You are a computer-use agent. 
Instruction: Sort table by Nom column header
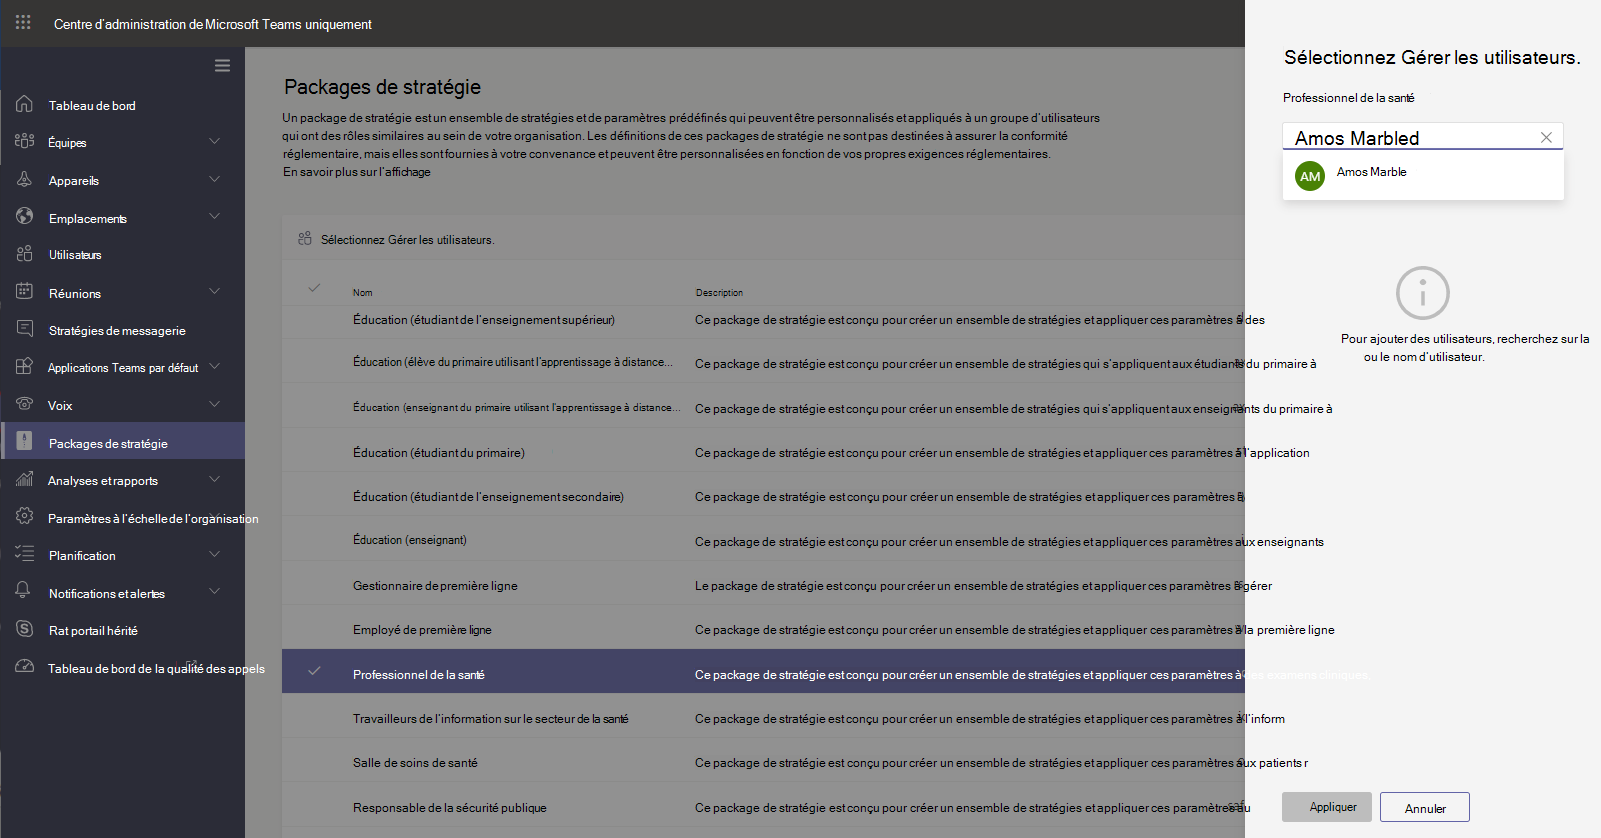(362, 293)
